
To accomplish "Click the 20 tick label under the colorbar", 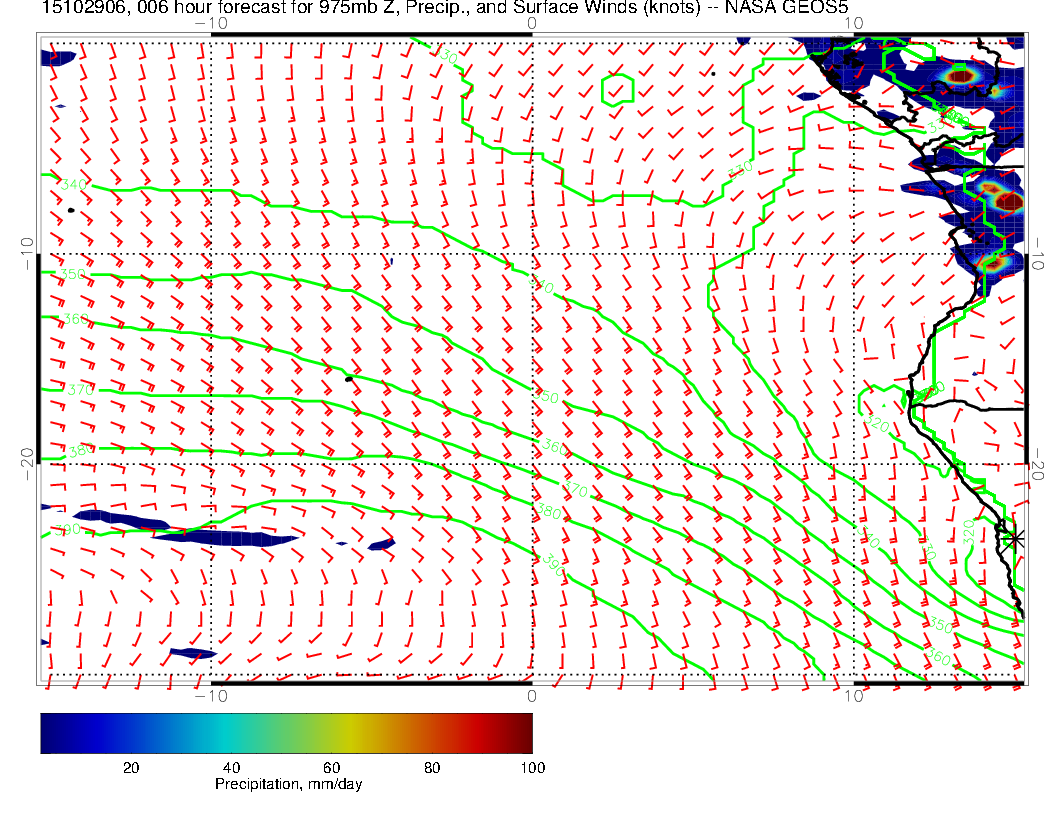I will click(130, 767).
